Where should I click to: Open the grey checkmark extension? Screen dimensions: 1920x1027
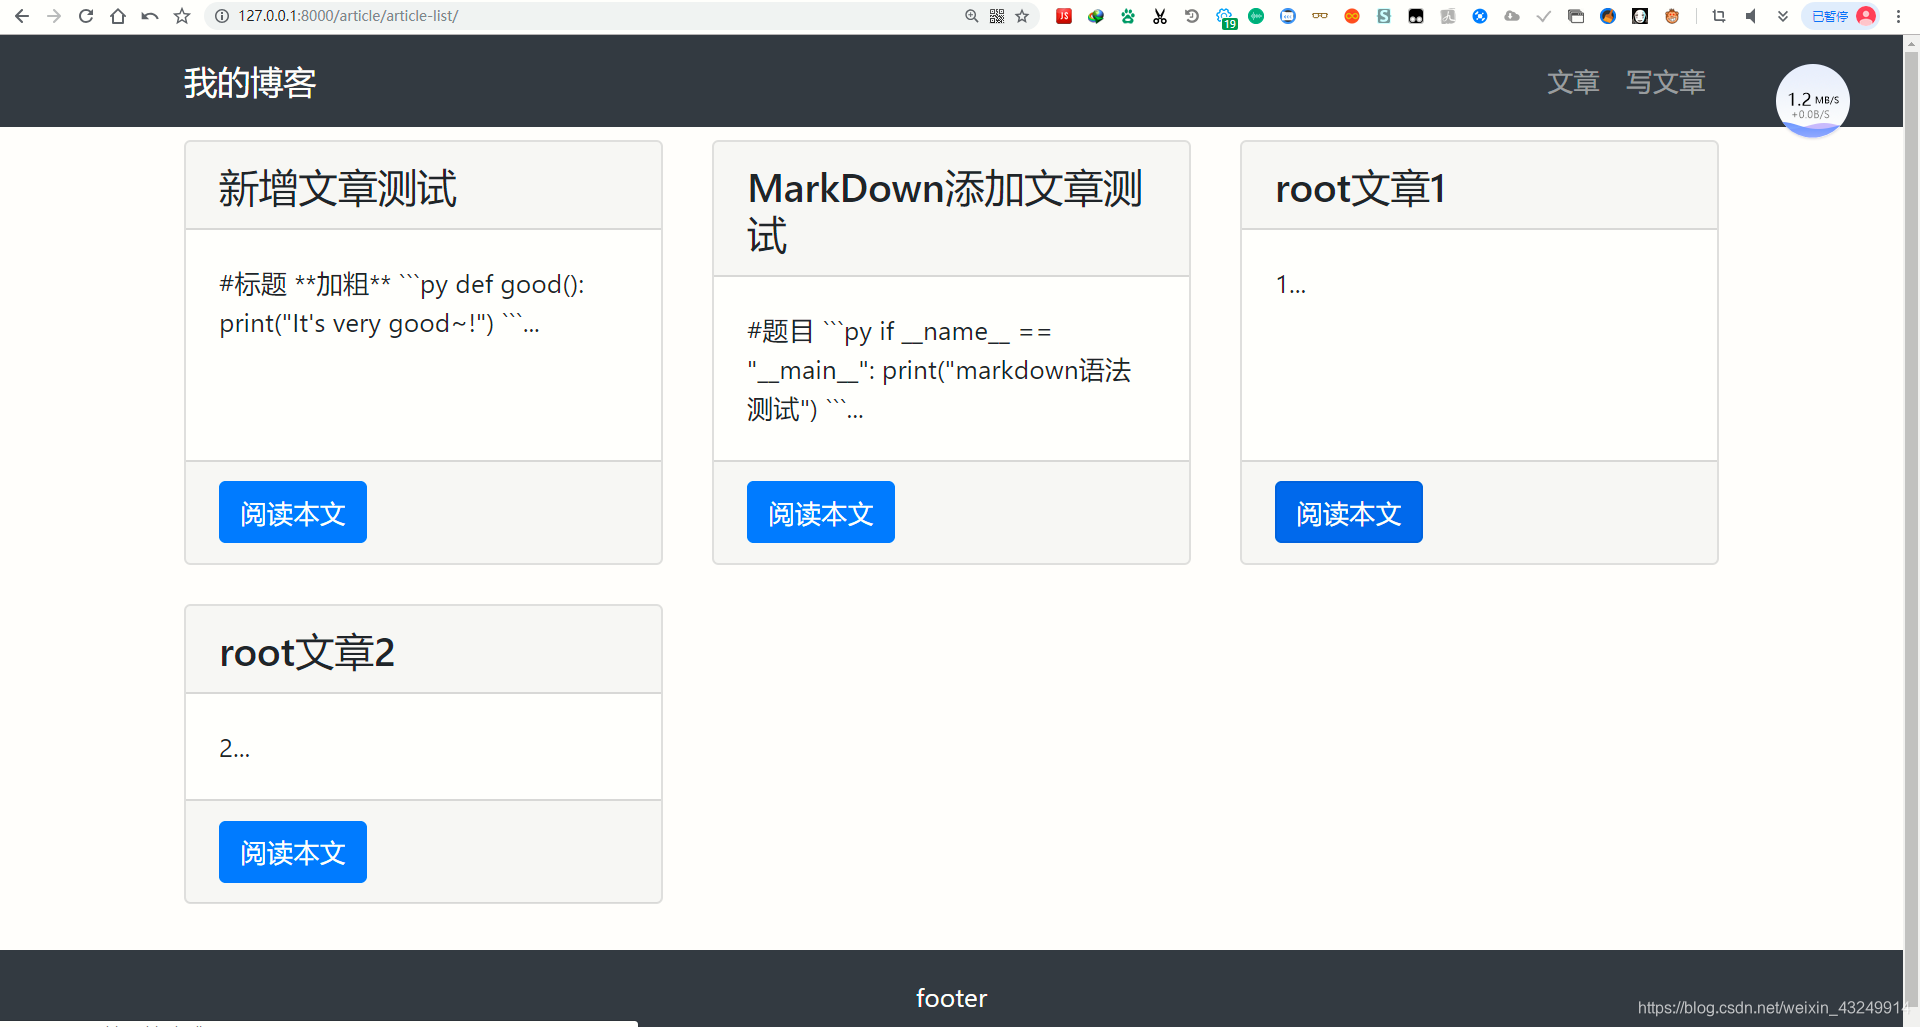(x=1544, y=16)
